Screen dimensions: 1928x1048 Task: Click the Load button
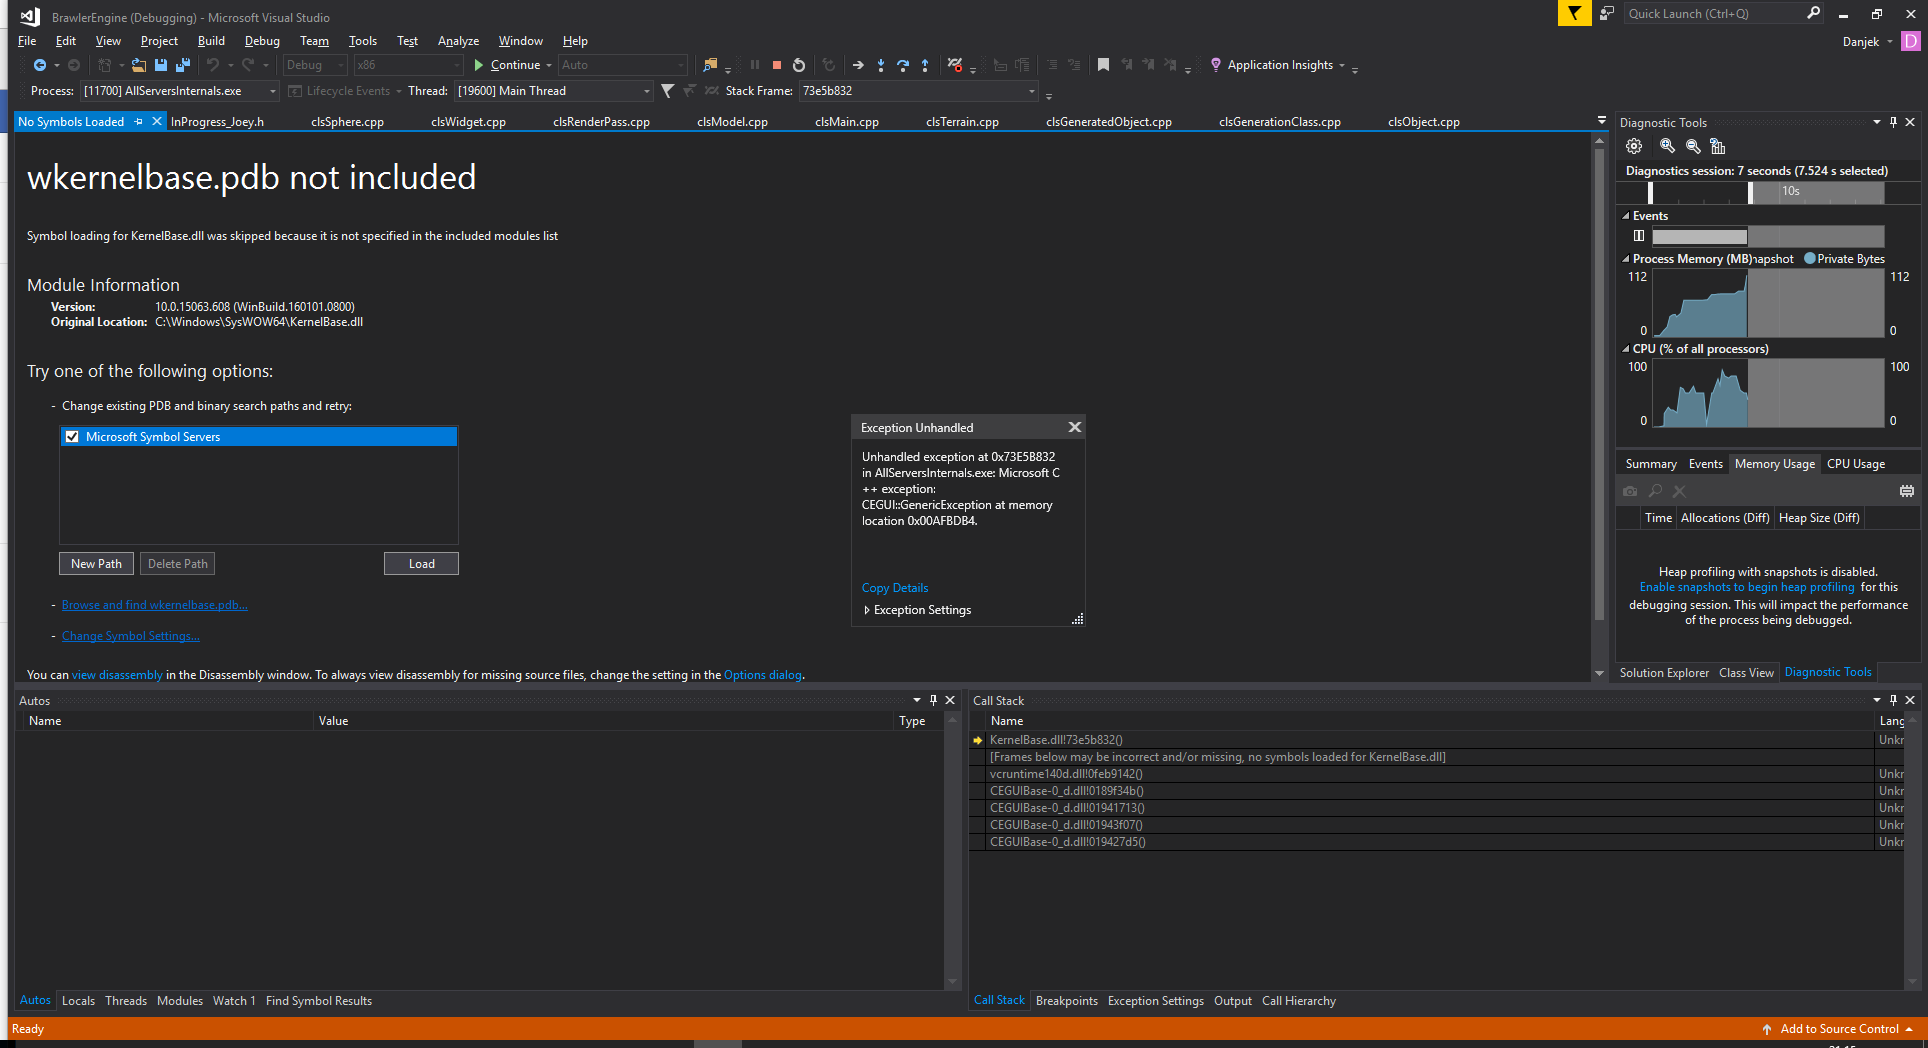tap(421, 564)
